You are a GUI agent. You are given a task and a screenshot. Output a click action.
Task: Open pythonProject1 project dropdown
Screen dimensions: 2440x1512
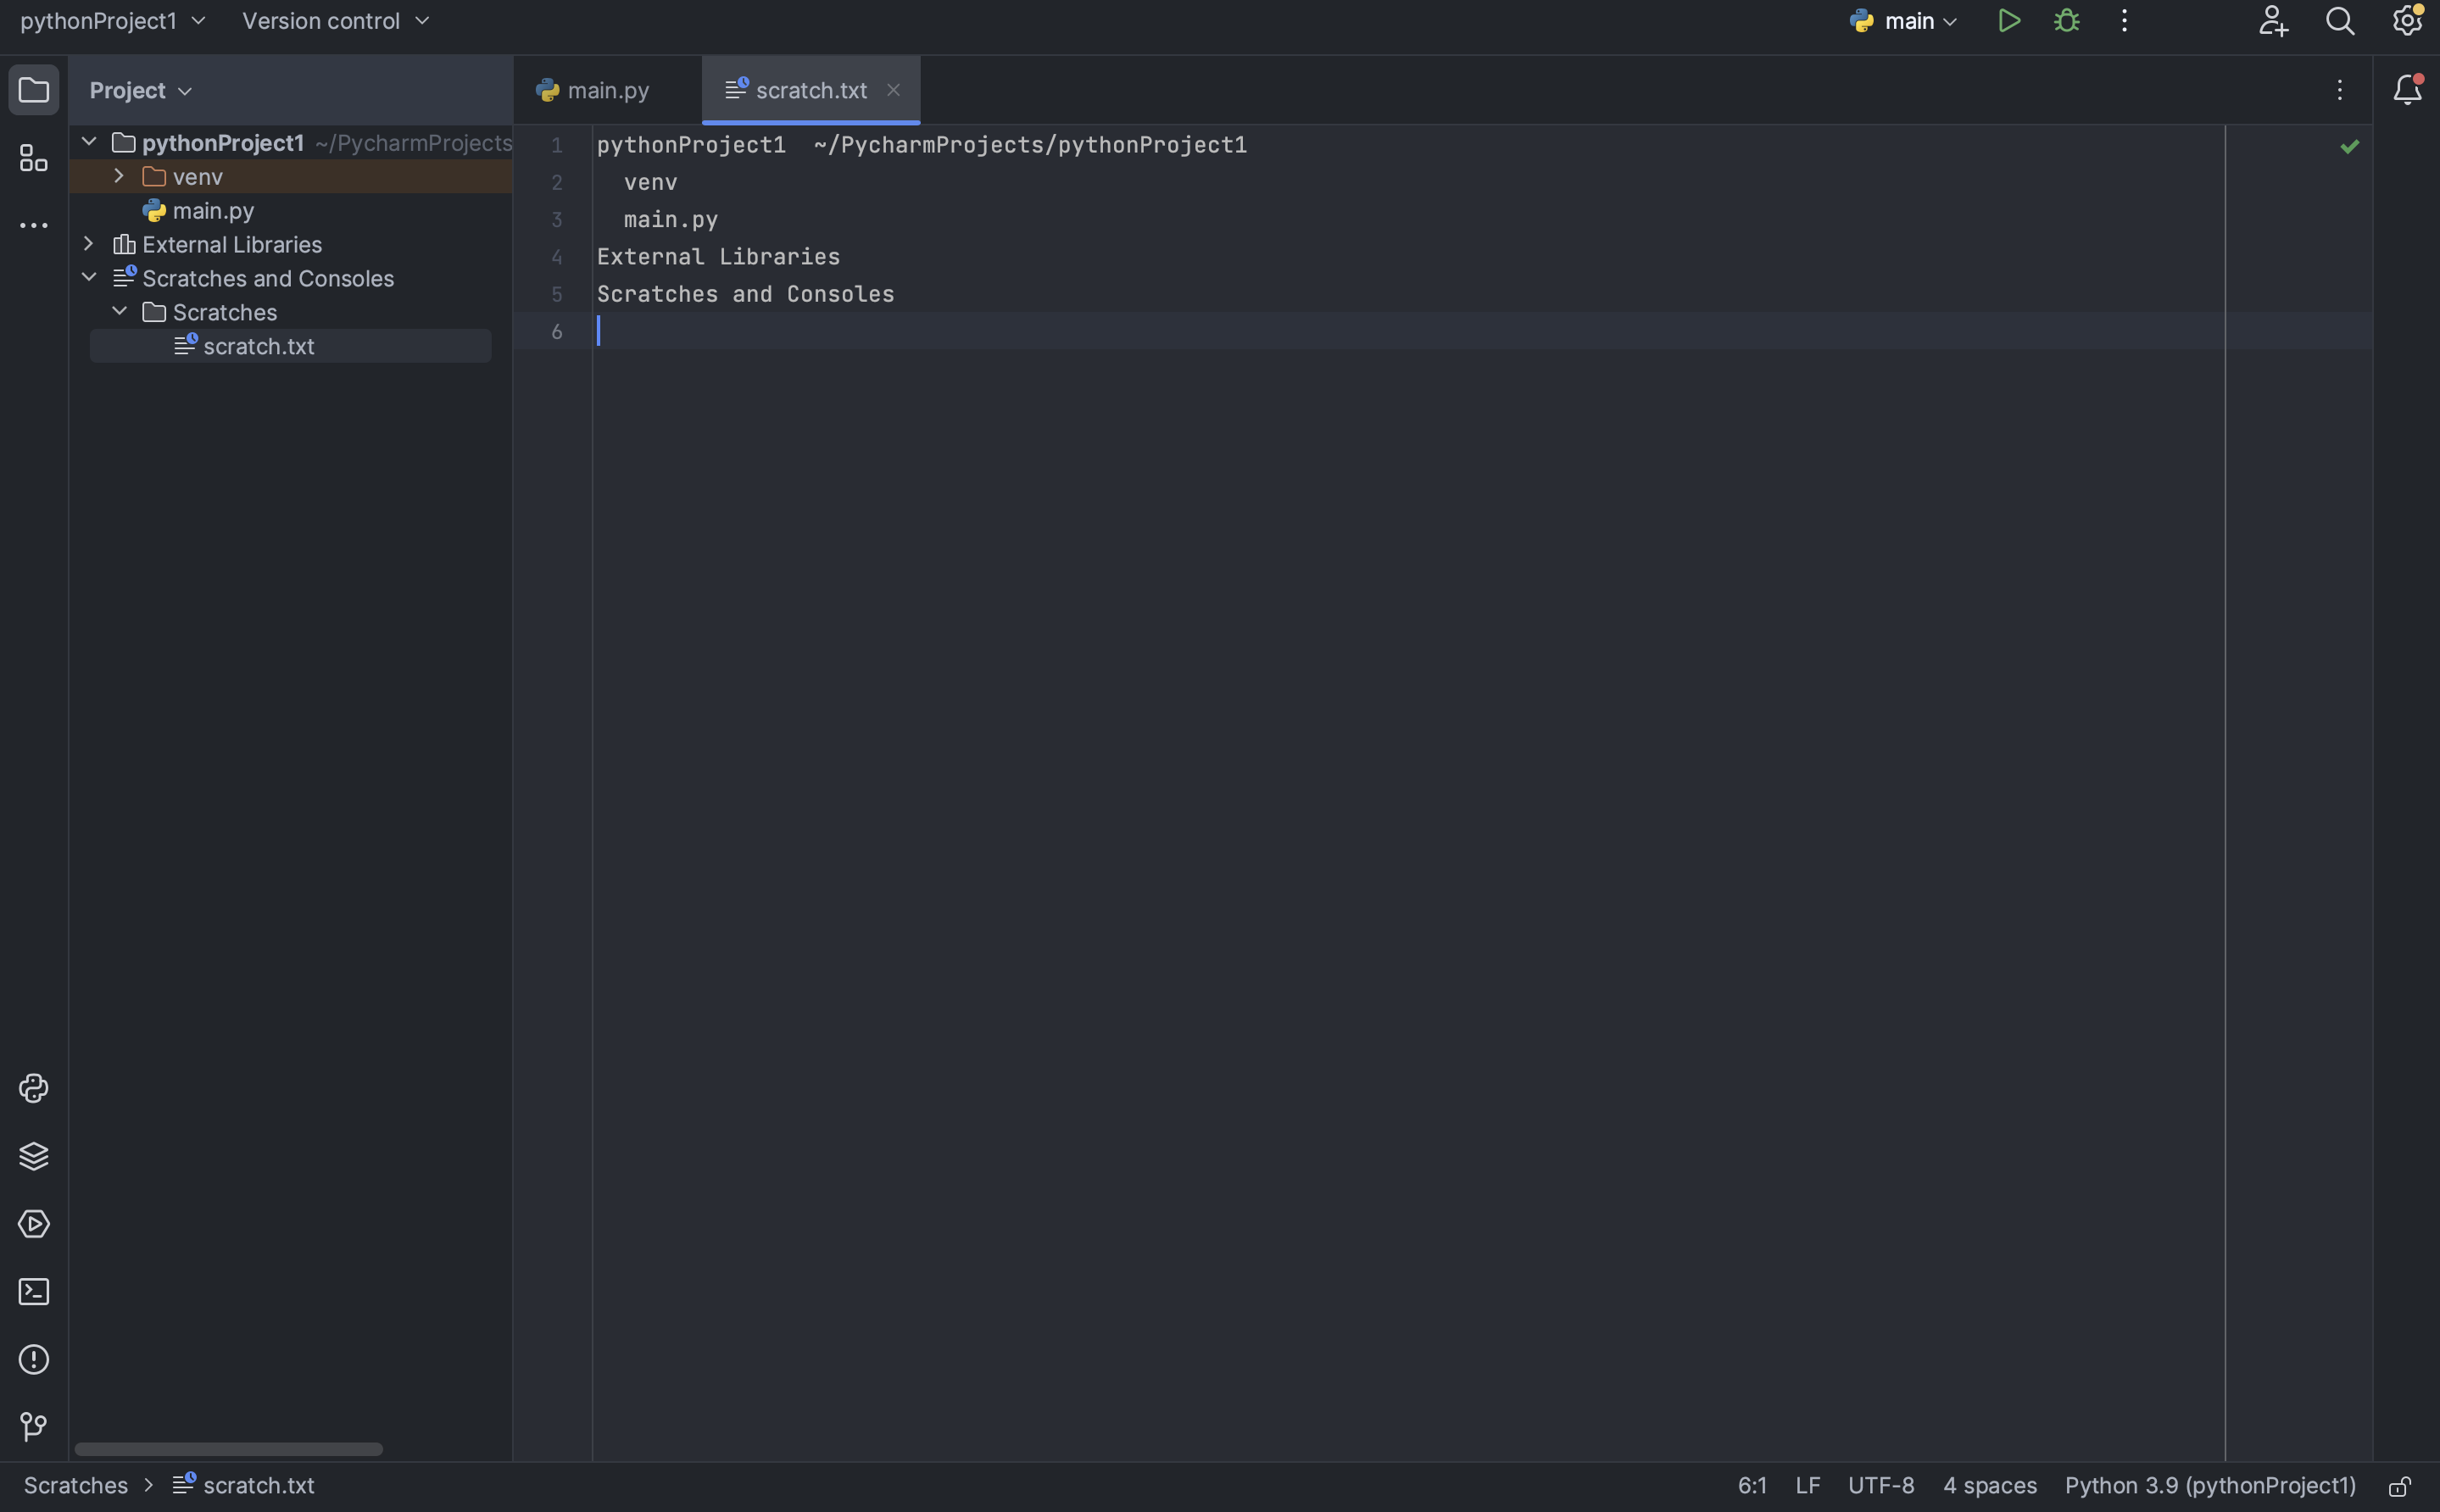tap(113, 21)
